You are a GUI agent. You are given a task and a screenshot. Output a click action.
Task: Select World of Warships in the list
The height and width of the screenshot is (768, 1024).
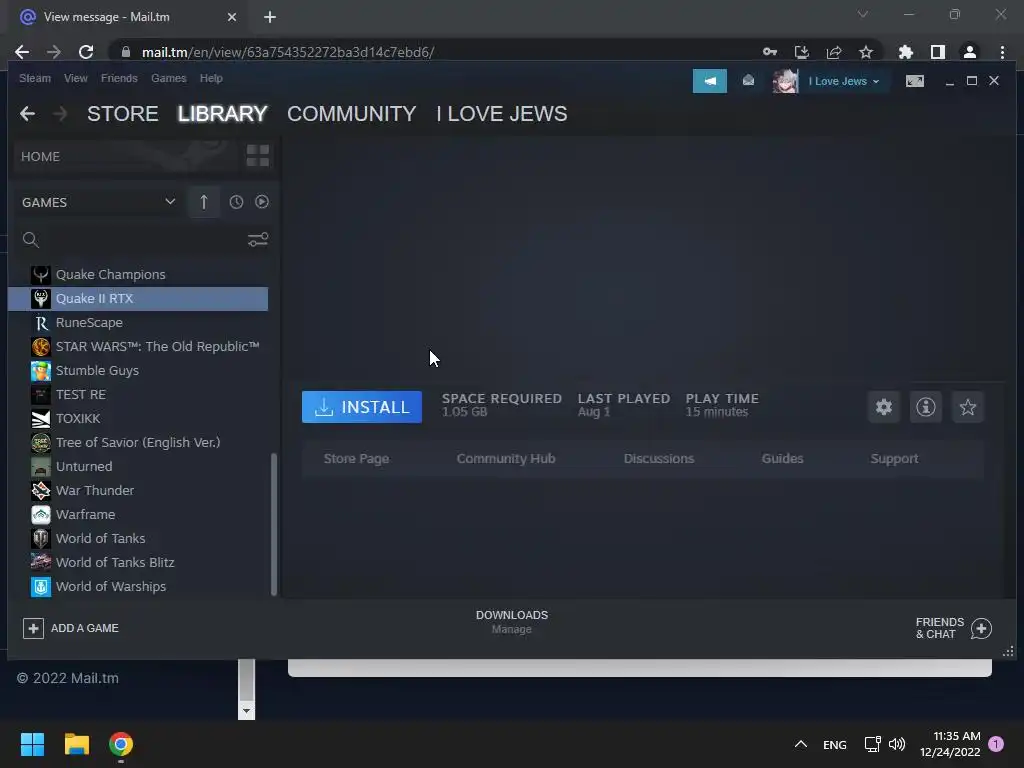[138, 586]
